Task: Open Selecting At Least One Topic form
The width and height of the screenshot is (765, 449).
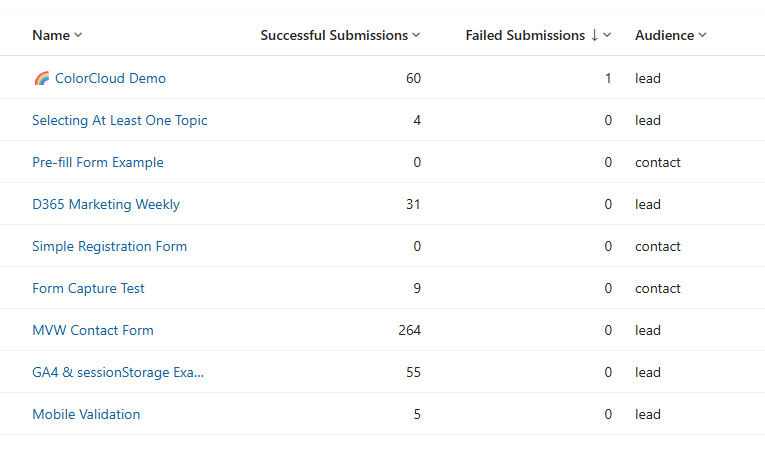Action: tap(120, 120)
